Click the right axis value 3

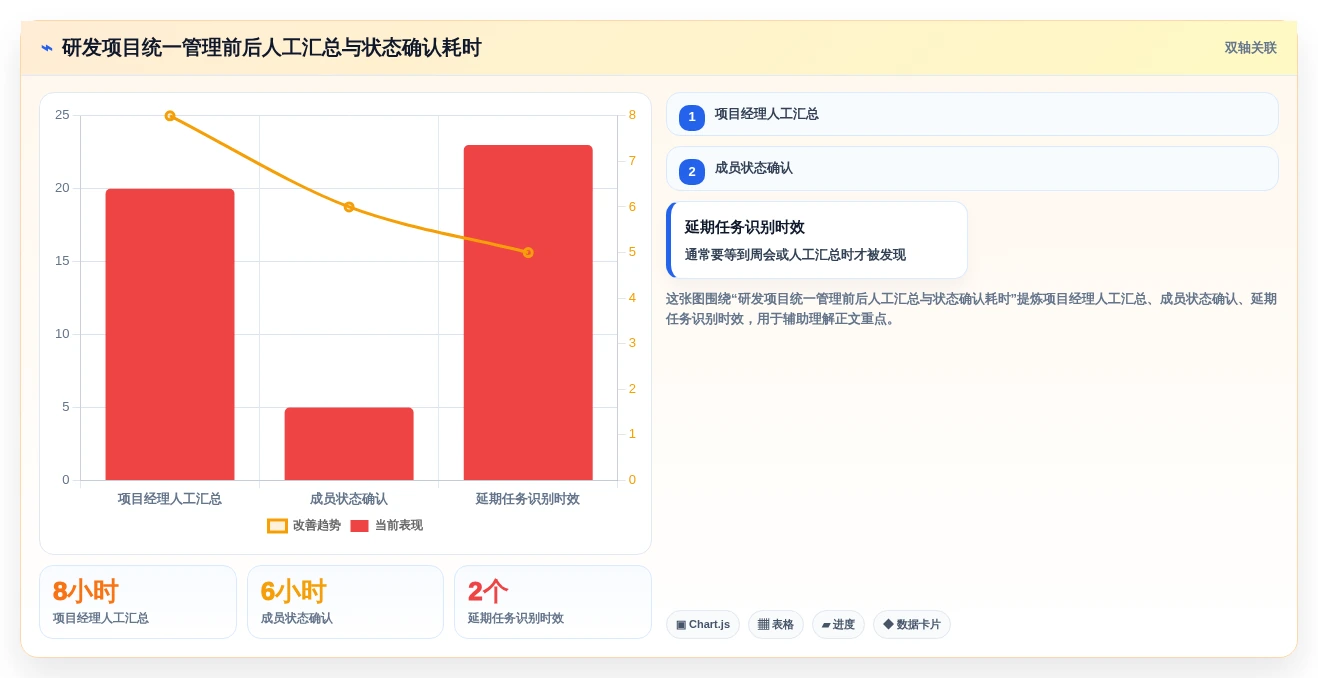pyautogui.click(x=632, y=343)
